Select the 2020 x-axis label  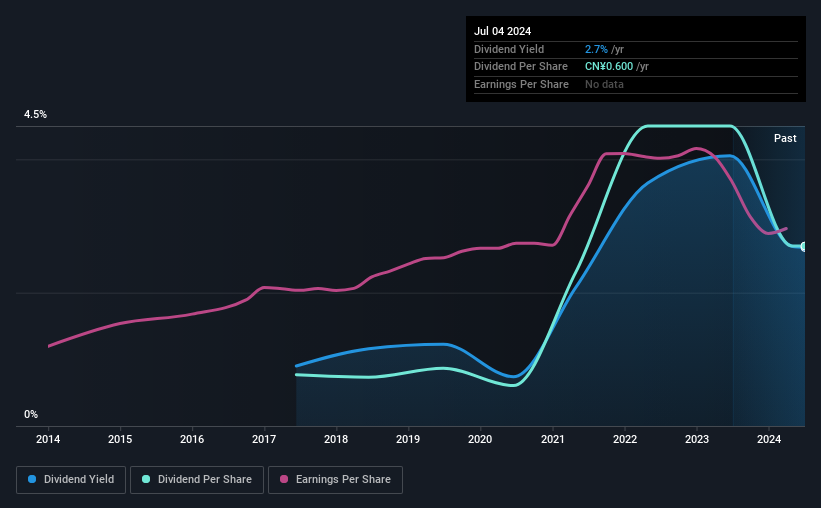click(480, 439)
